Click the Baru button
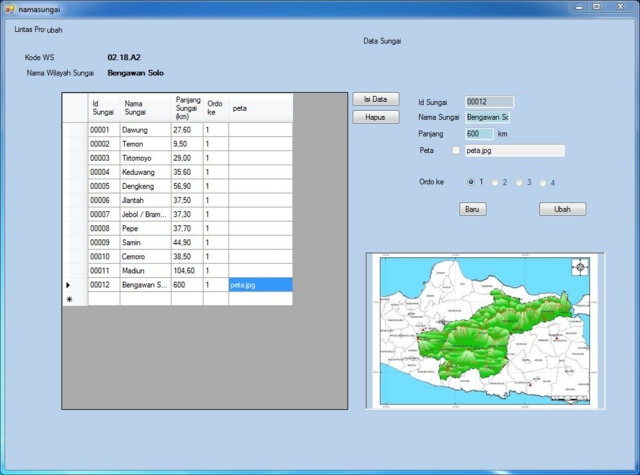The width and height of the screenshot is (640, 475). pos(474,209)
